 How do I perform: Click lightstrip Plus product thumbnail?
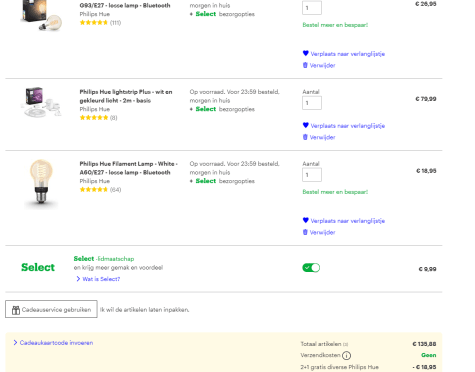41,102
